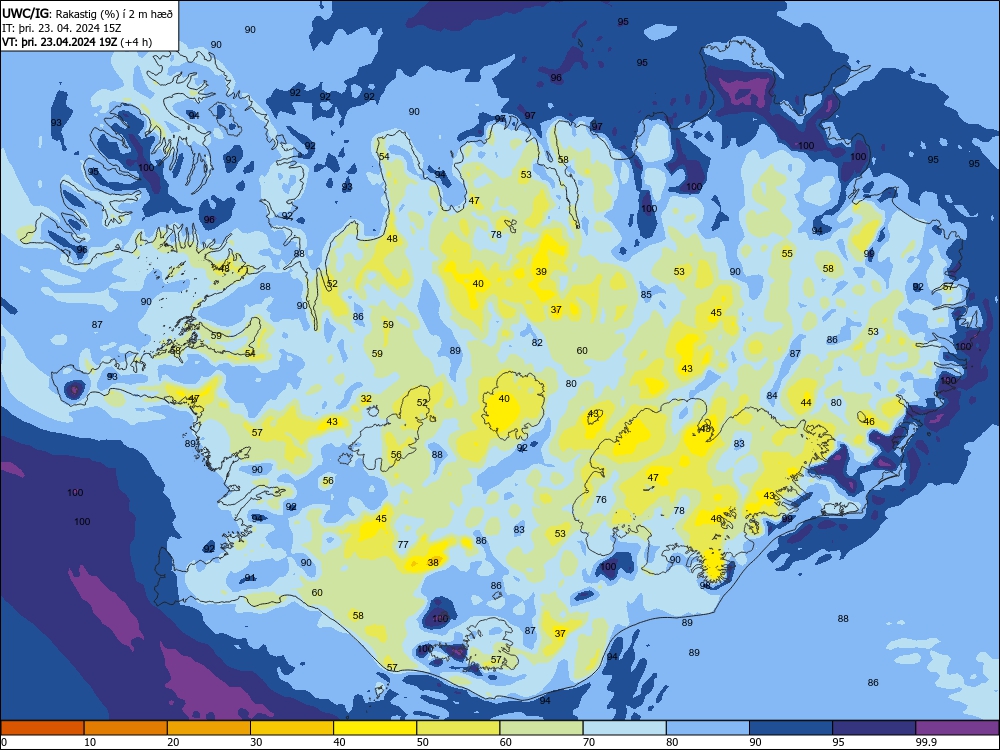
Task: Click the map value '55'
Action: tap(787, 254)
